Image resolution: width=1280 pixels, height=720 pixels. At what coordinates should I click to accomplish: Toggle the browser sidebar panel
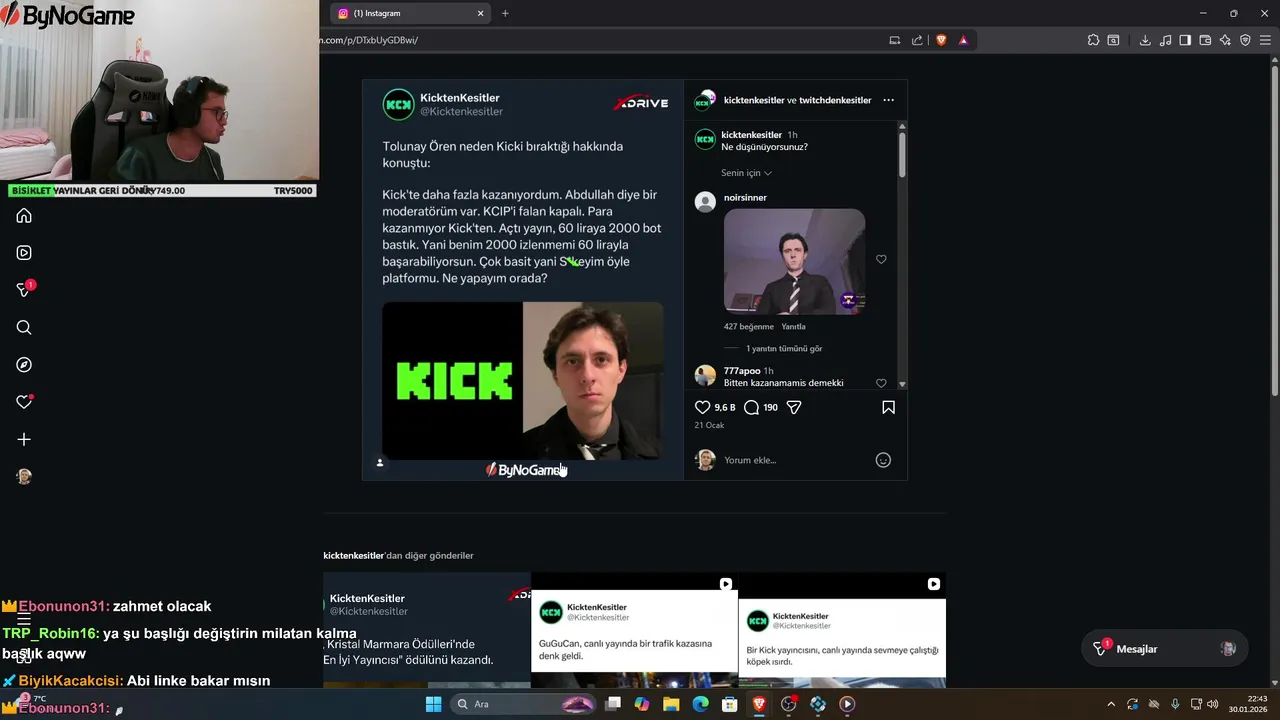tap(1185, 40)
